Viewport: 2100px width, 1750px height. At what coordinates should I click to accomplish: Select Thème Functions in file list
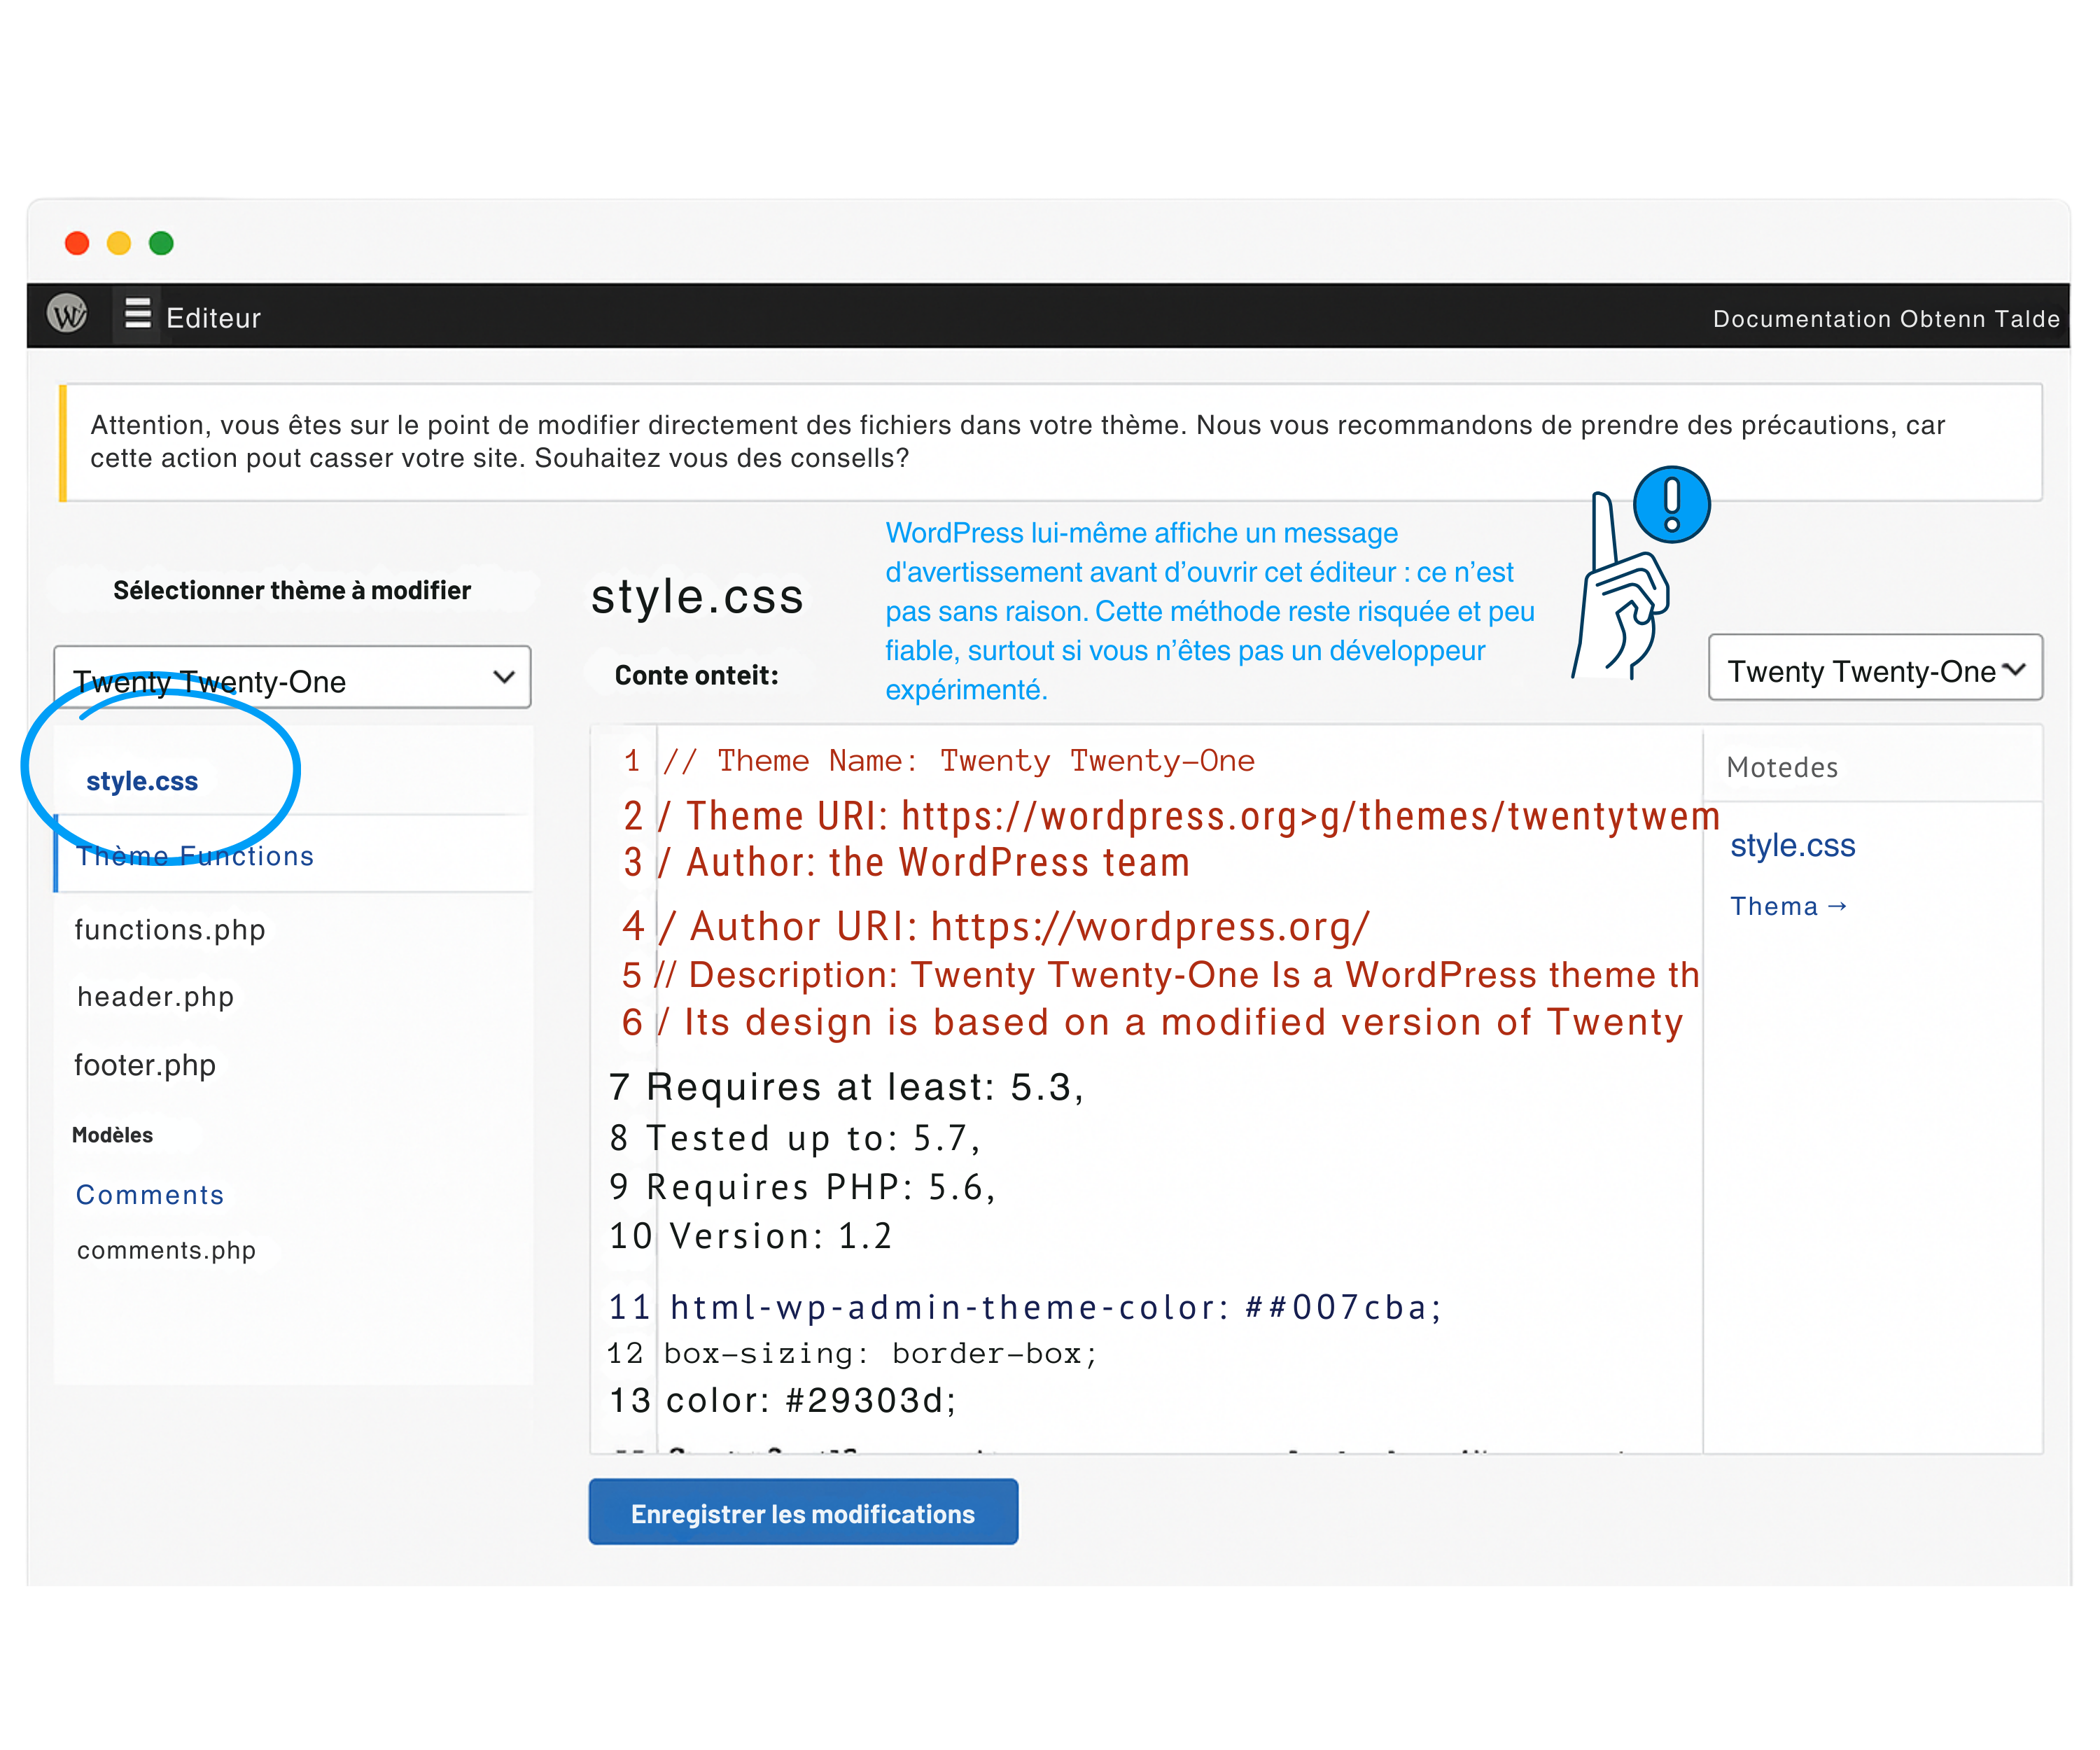pos(195,856)
